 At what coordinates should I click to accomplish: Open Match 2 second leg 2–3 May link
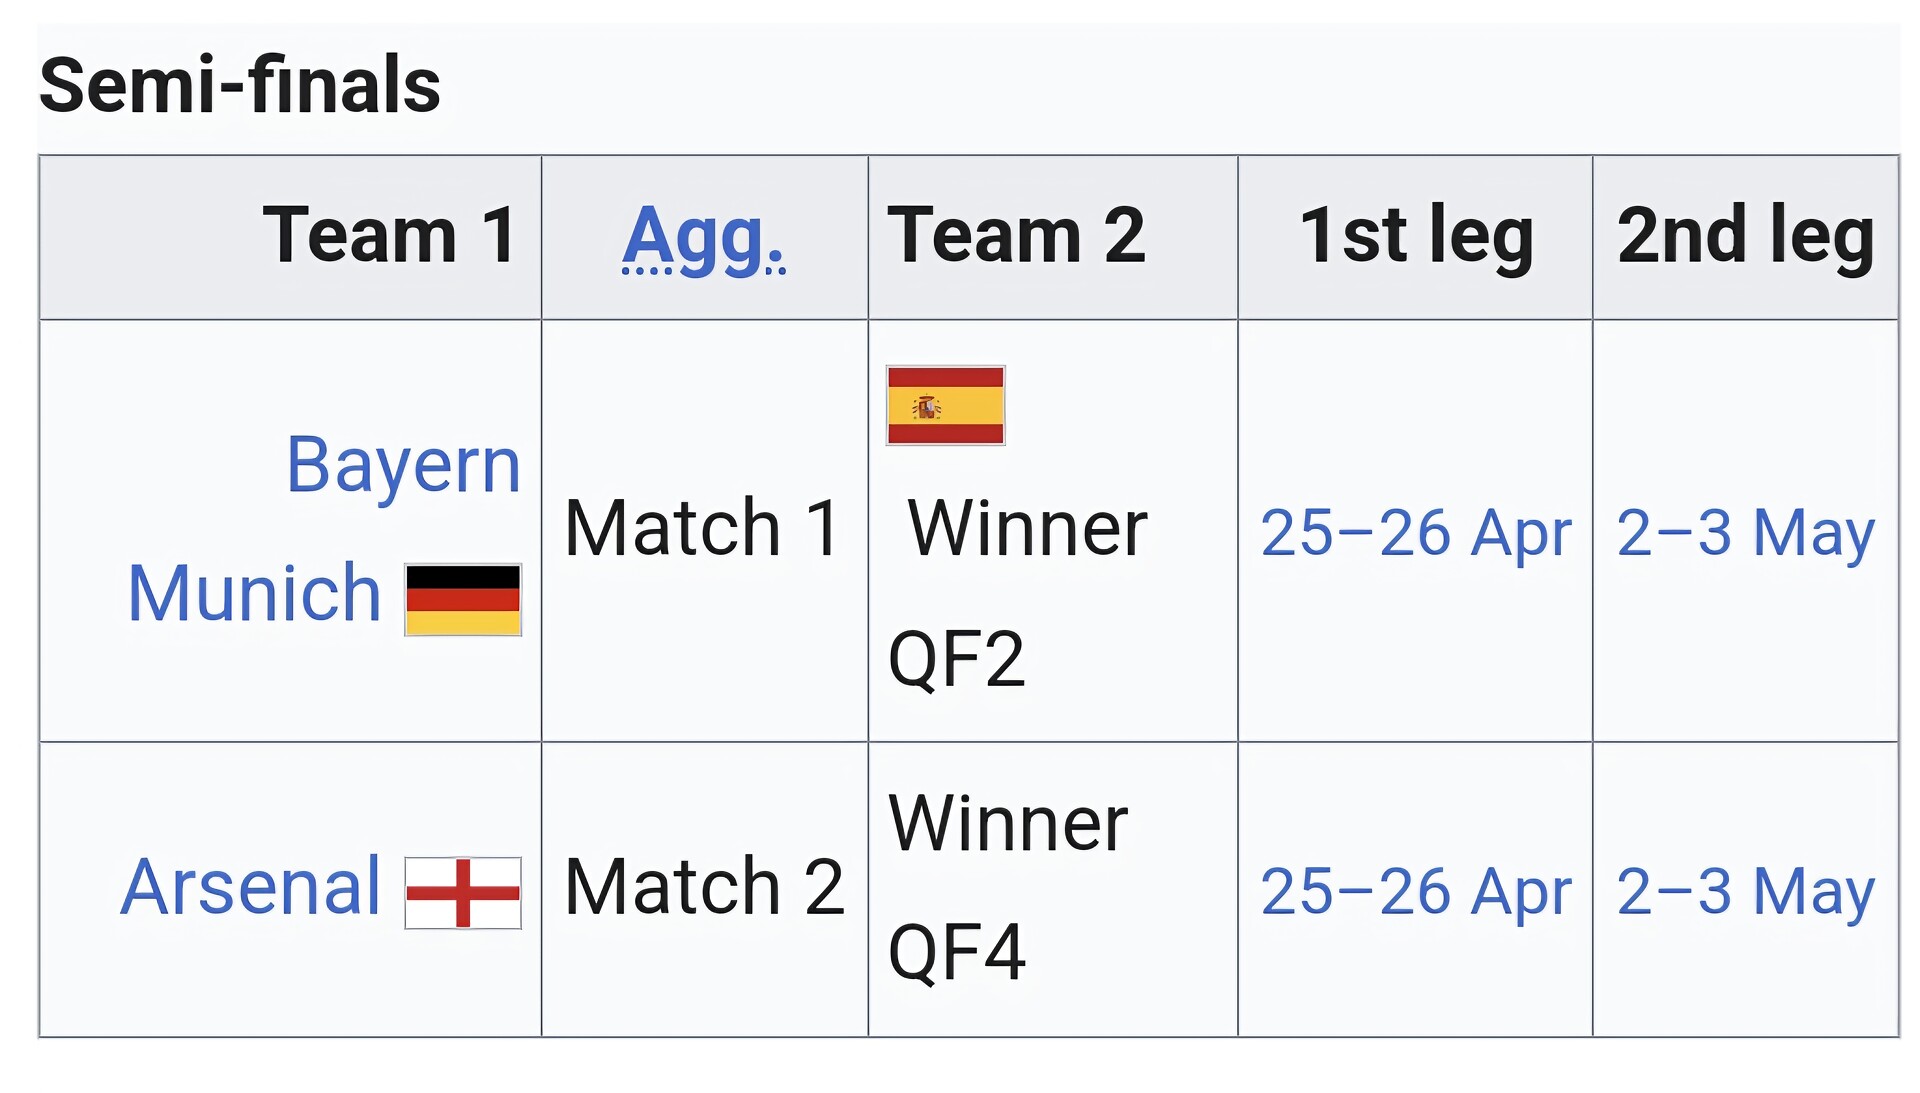pos(1745,891)
